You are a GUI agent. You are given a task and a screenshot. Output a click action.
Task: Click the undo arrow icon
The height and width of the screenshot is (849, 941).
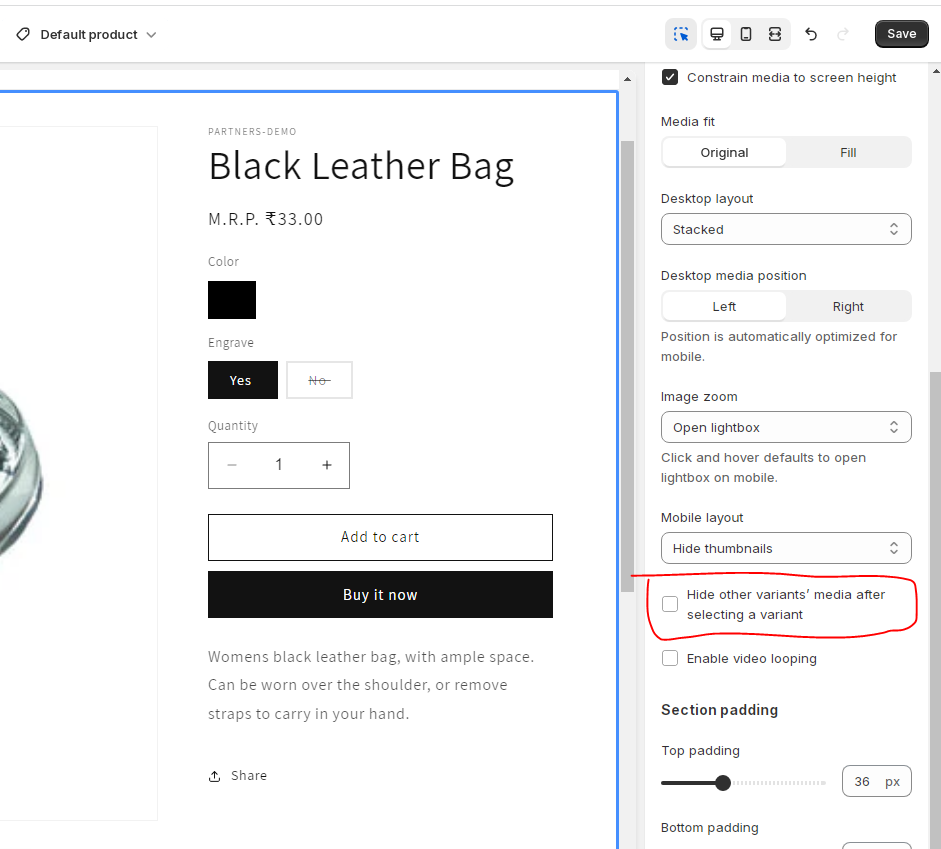811,34
